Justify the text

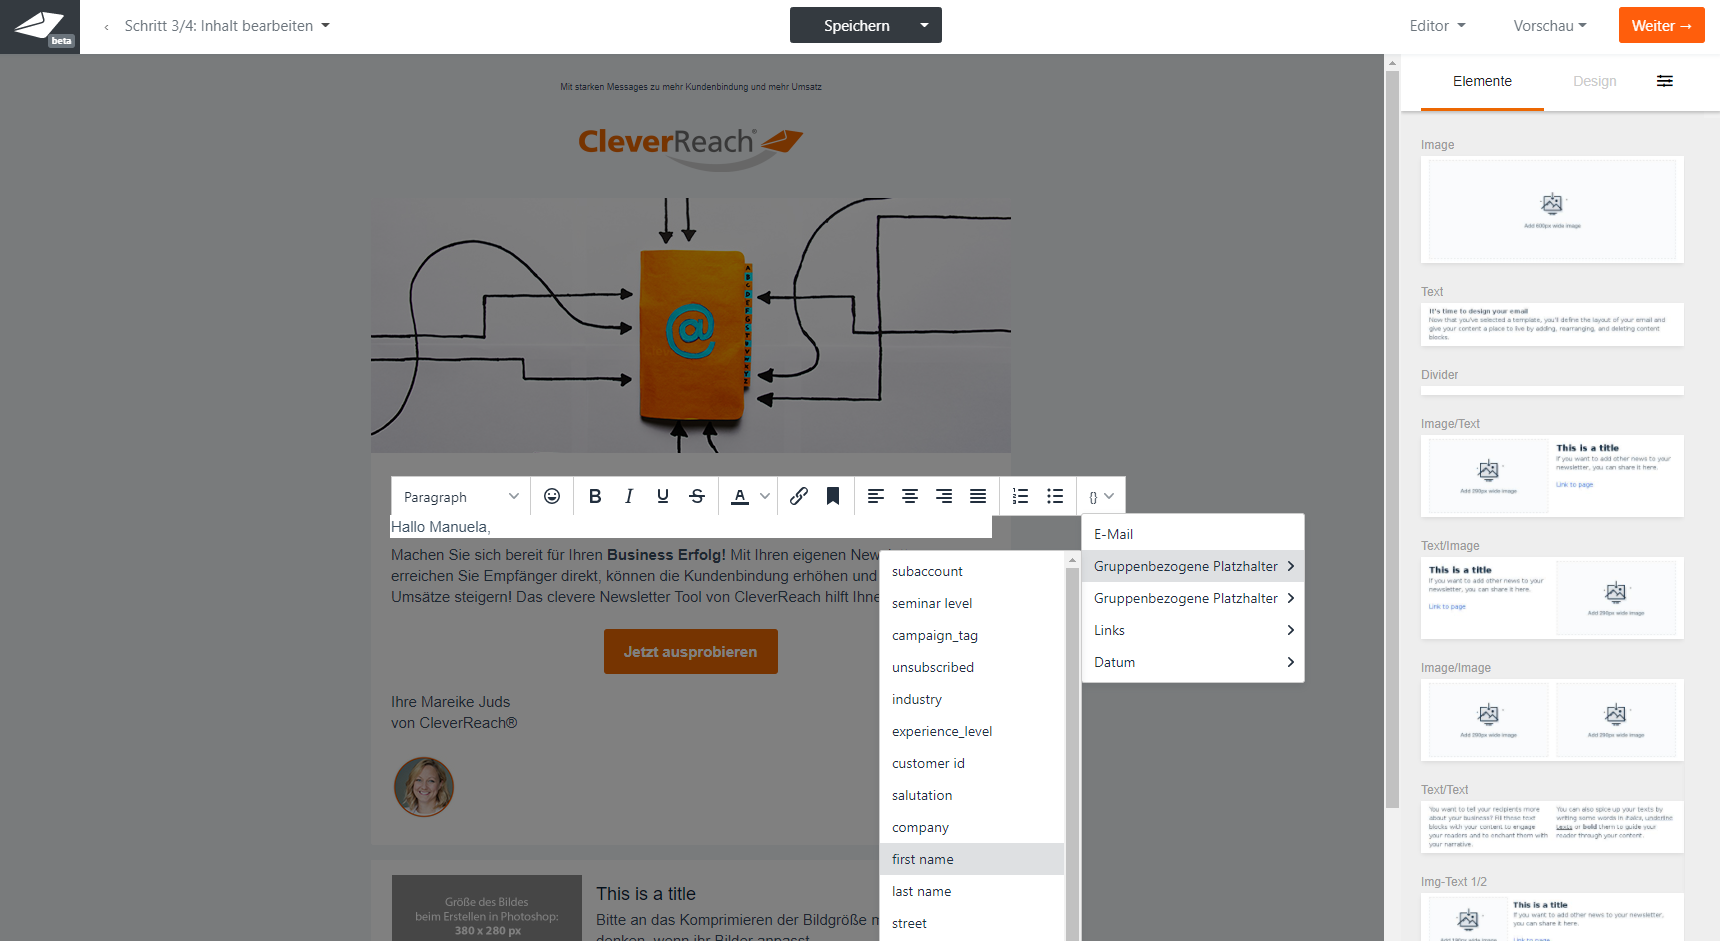[x=978, y=496]
